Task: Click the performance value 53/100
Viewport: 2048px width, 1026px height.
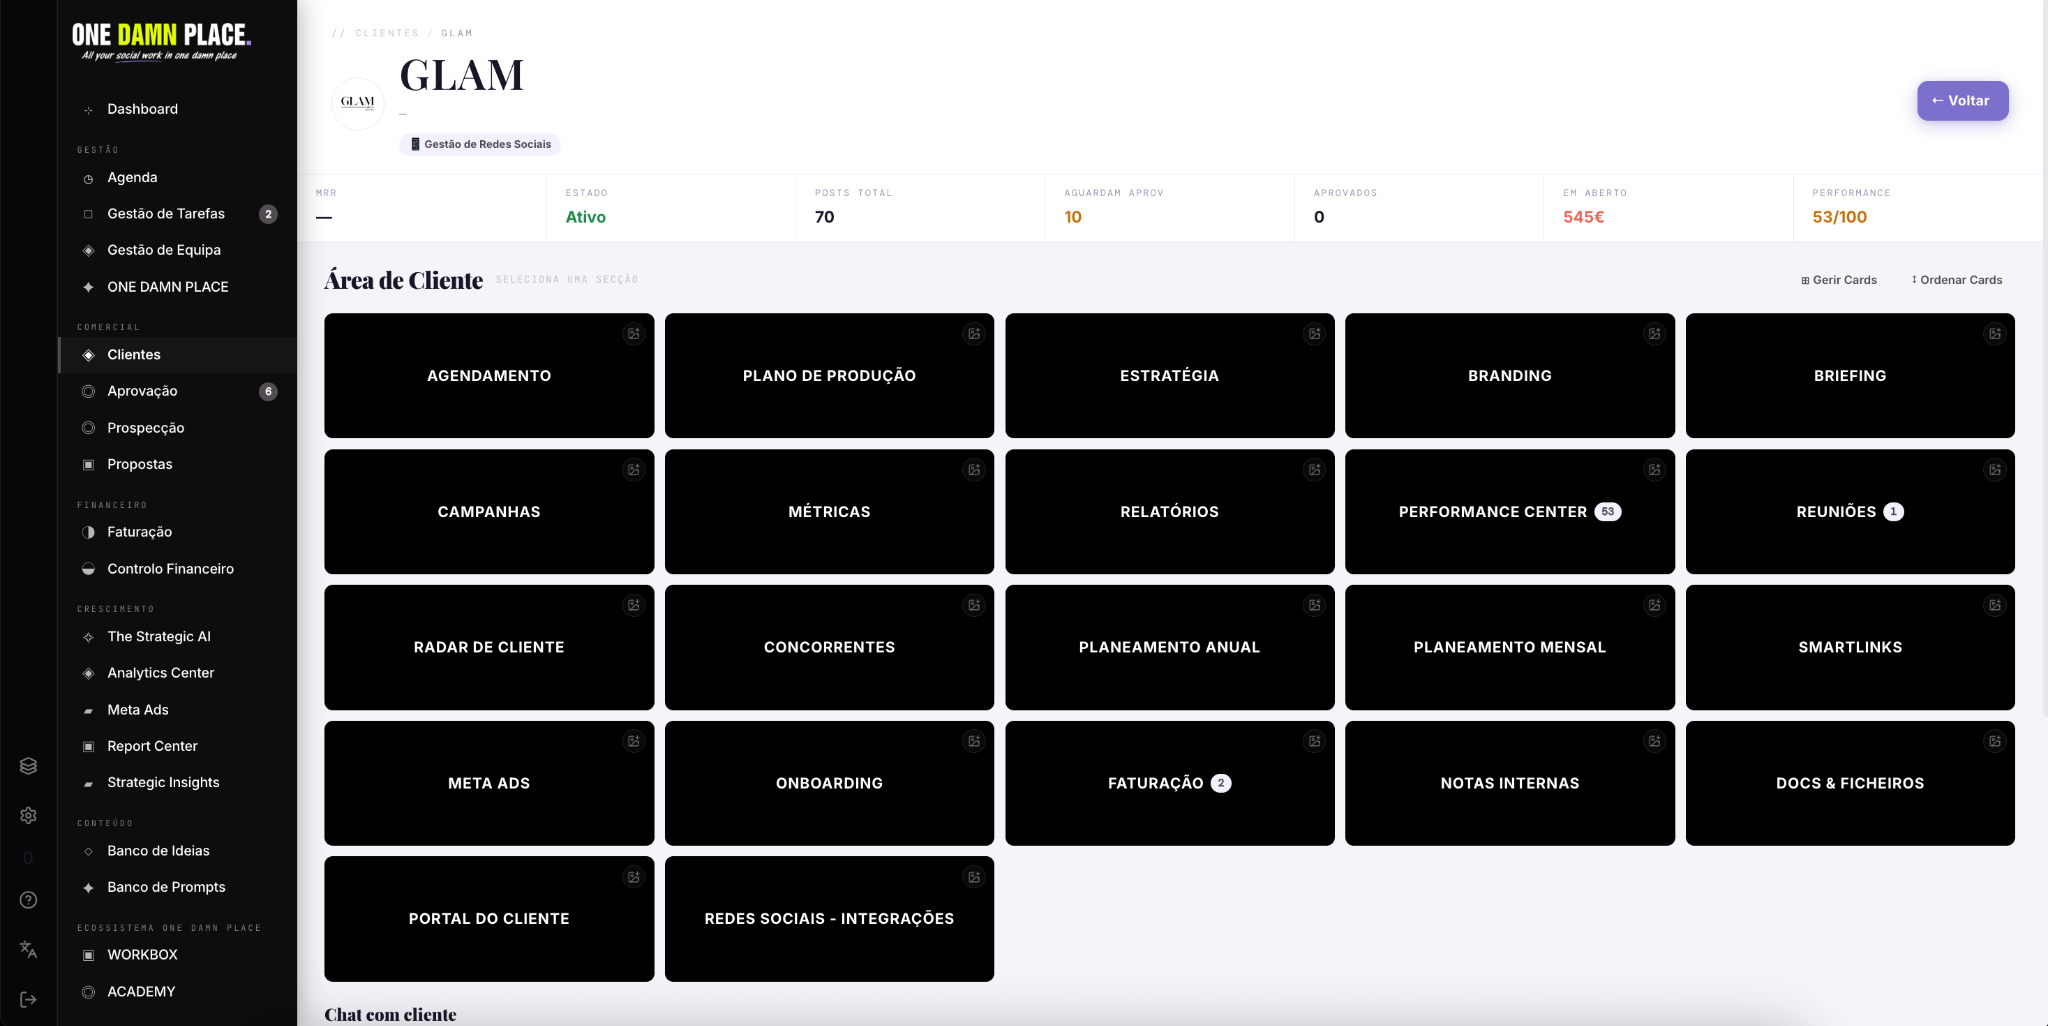Action: click(x=1839, y=217)
